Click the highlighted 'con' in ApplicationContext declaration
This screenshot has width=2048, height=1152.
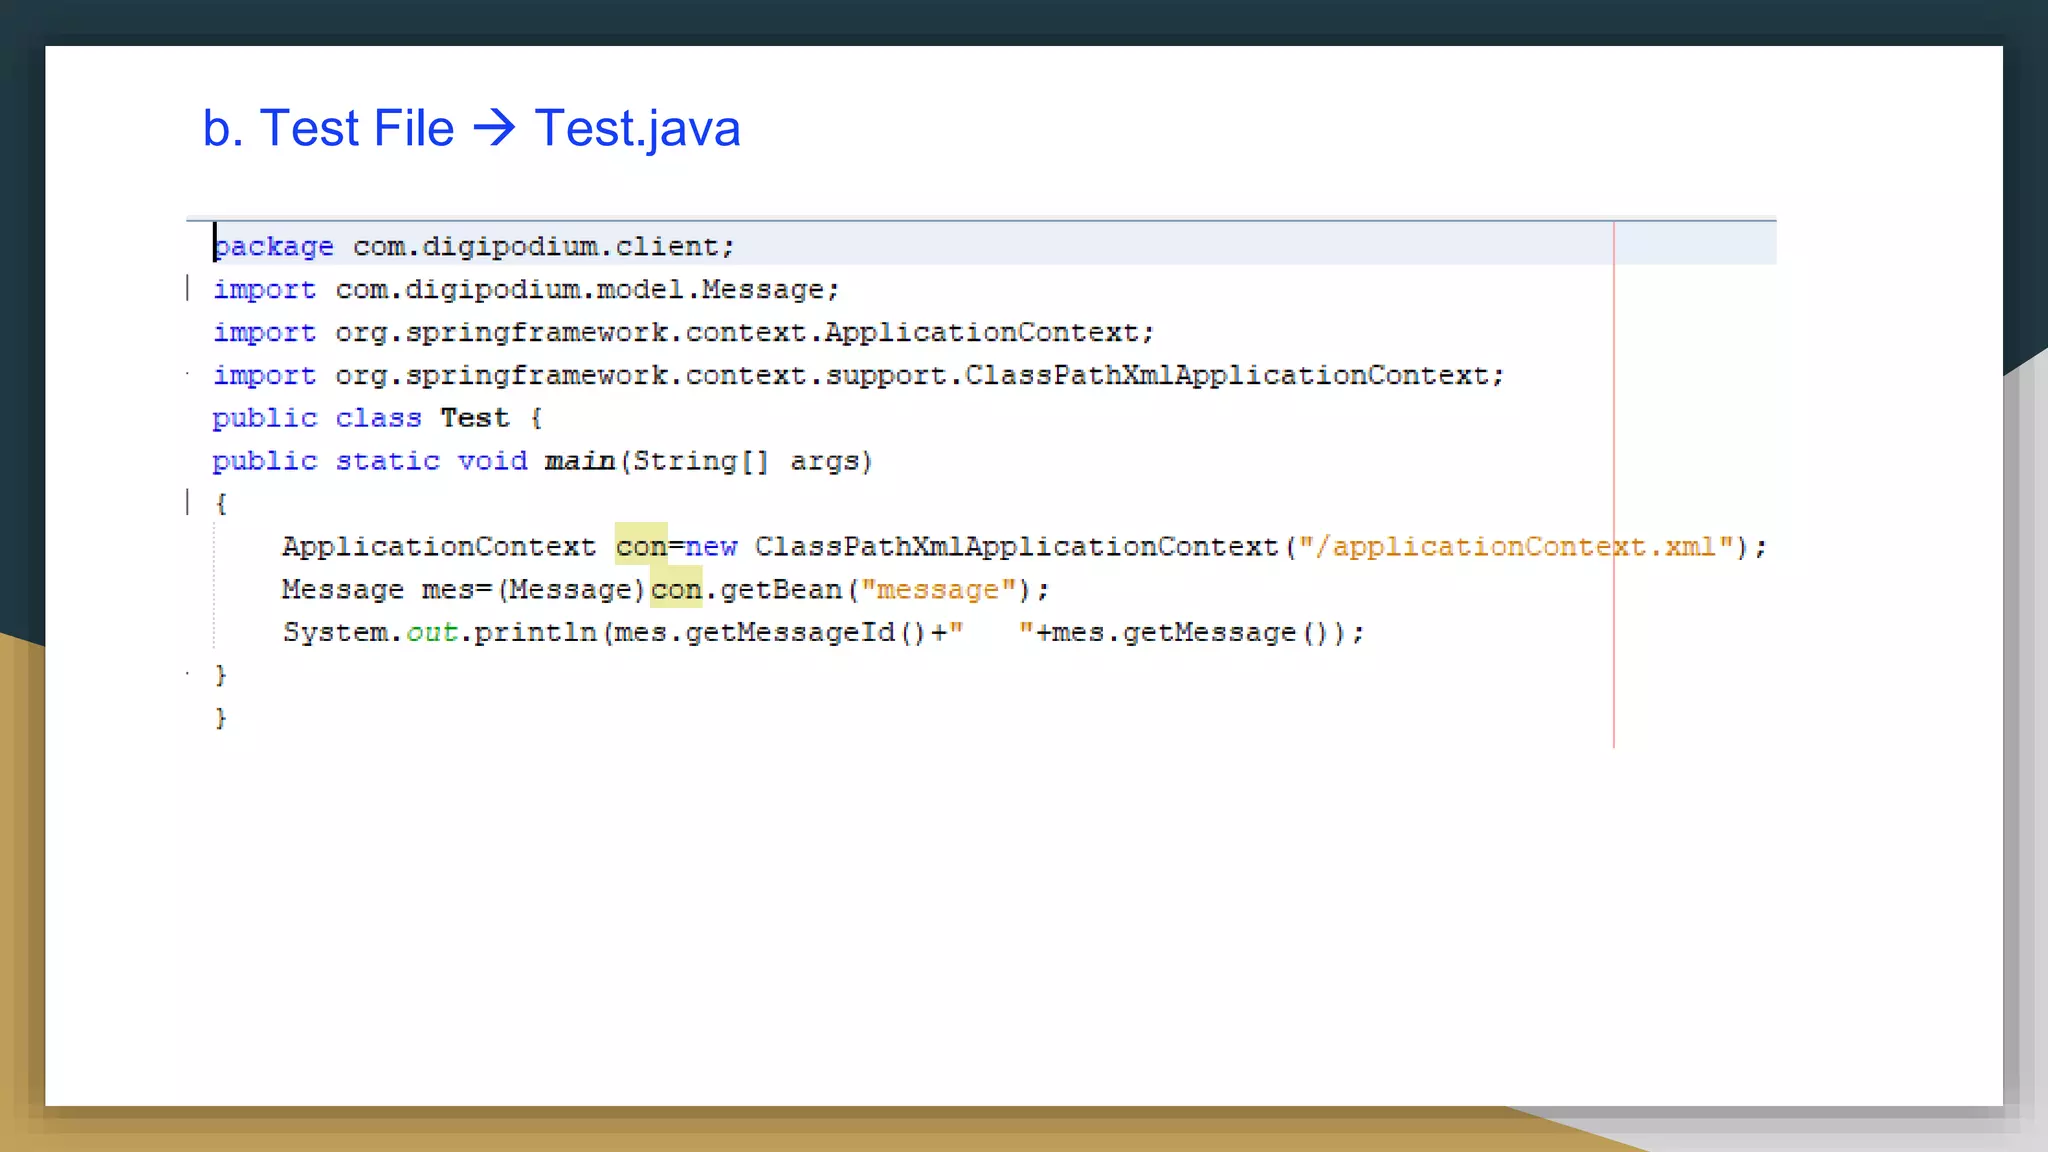pos(641,546)
